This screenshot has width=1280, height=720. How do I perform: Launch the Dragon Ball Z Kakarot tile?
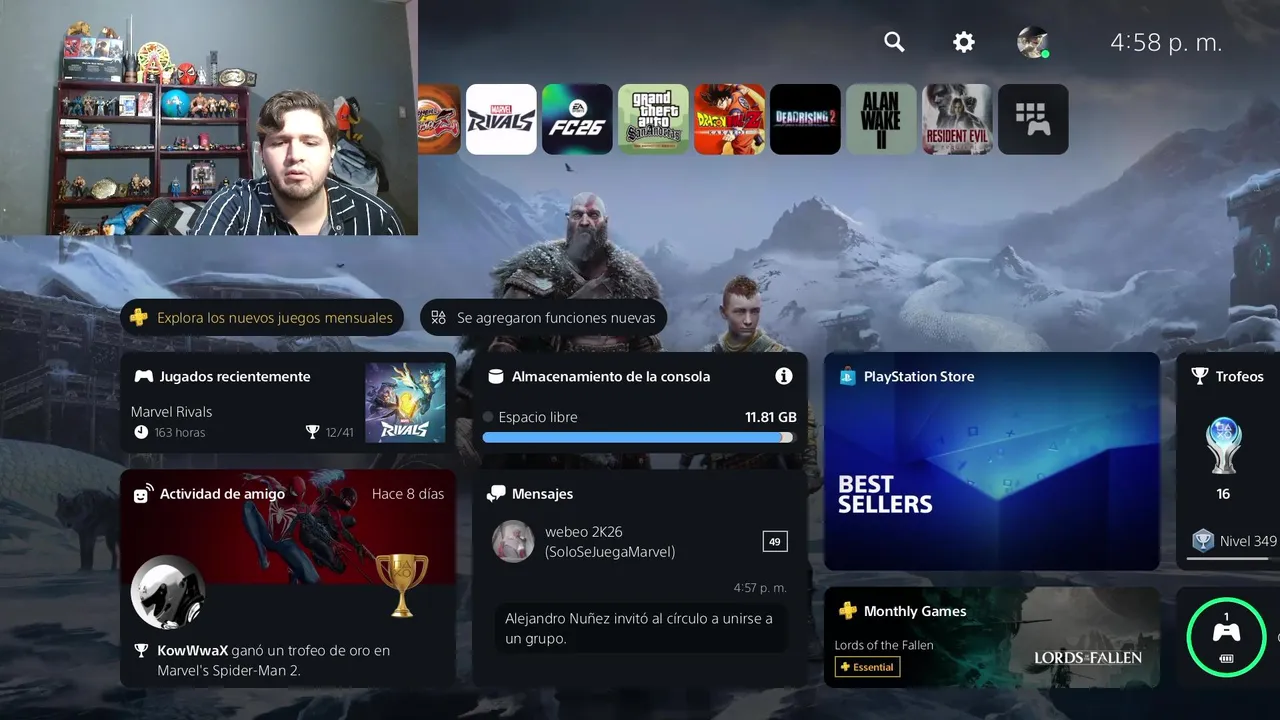730,119
